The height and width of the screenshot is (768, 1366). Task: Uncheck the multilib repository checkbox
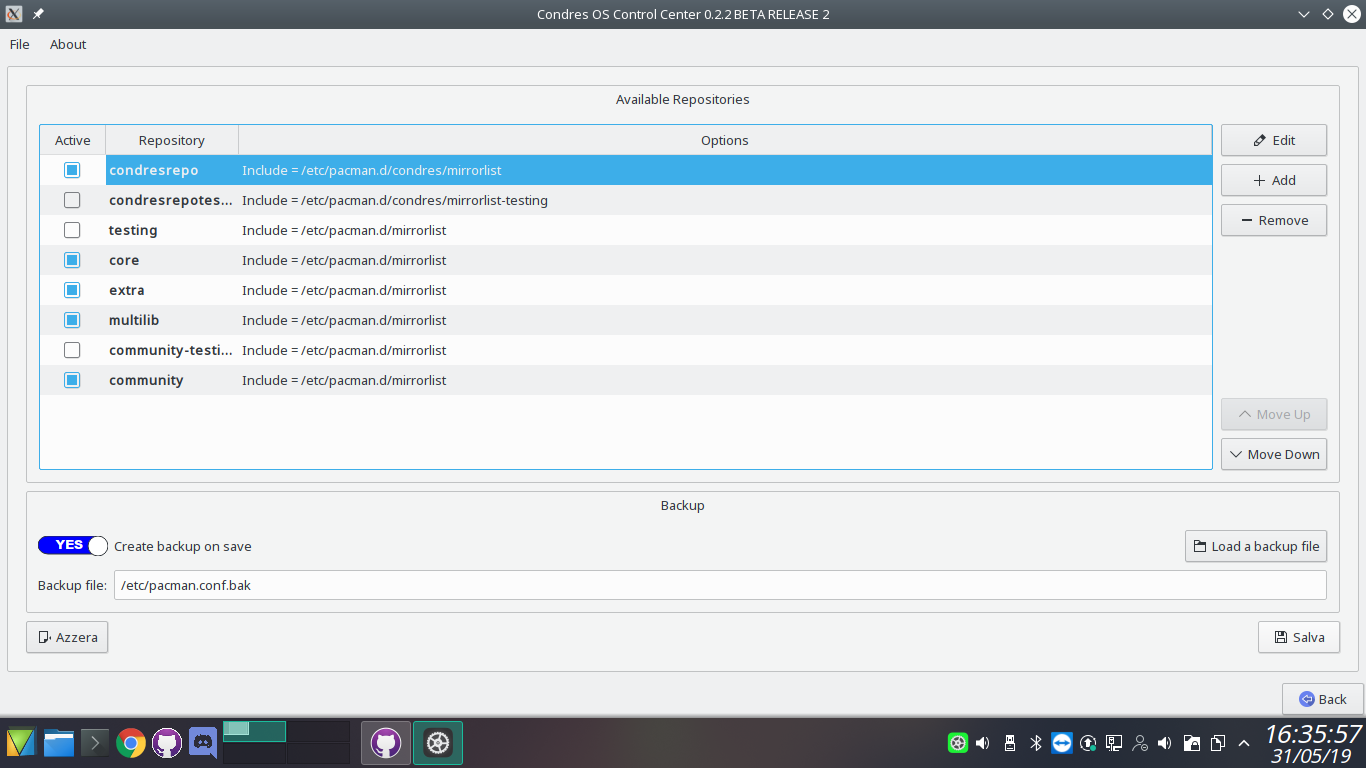(72, 320)
